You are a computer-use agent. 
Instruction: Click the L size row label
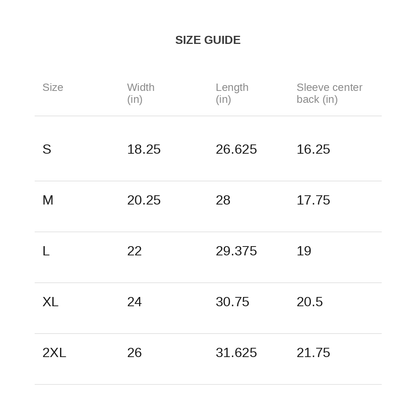[46, 251]
